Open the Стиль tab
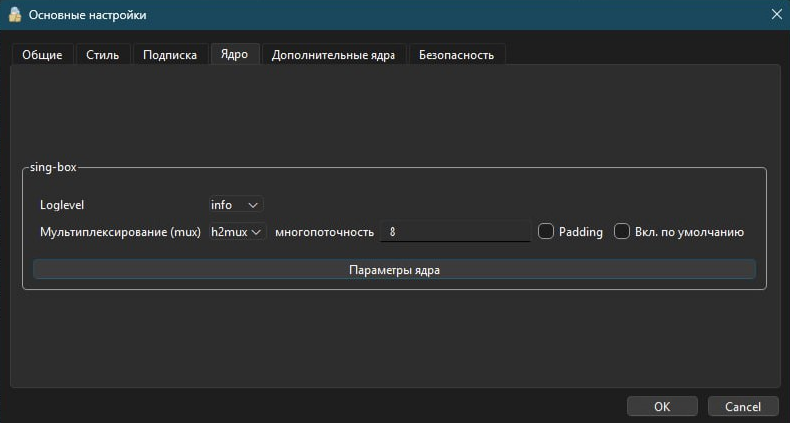 coord(103,55)
